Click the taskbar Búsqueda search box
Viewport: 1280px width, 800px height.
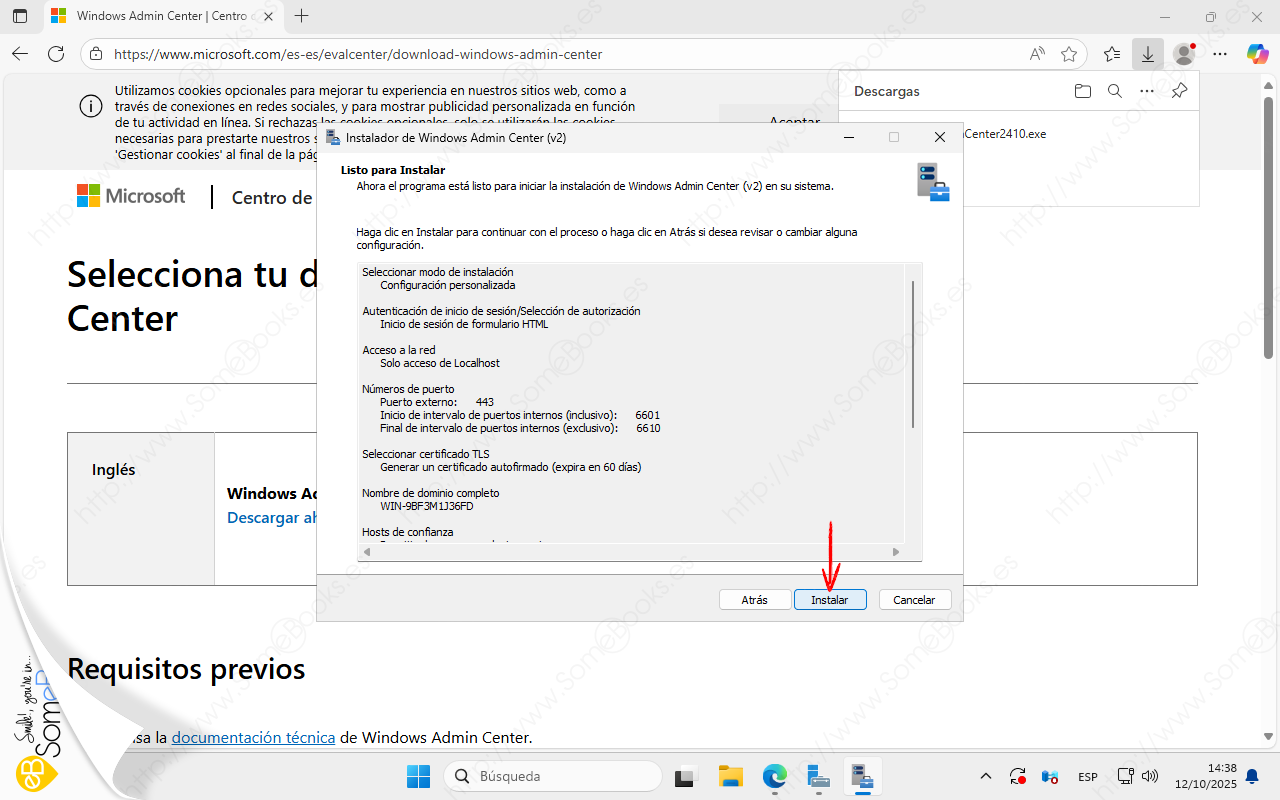[x=553, y=776]
